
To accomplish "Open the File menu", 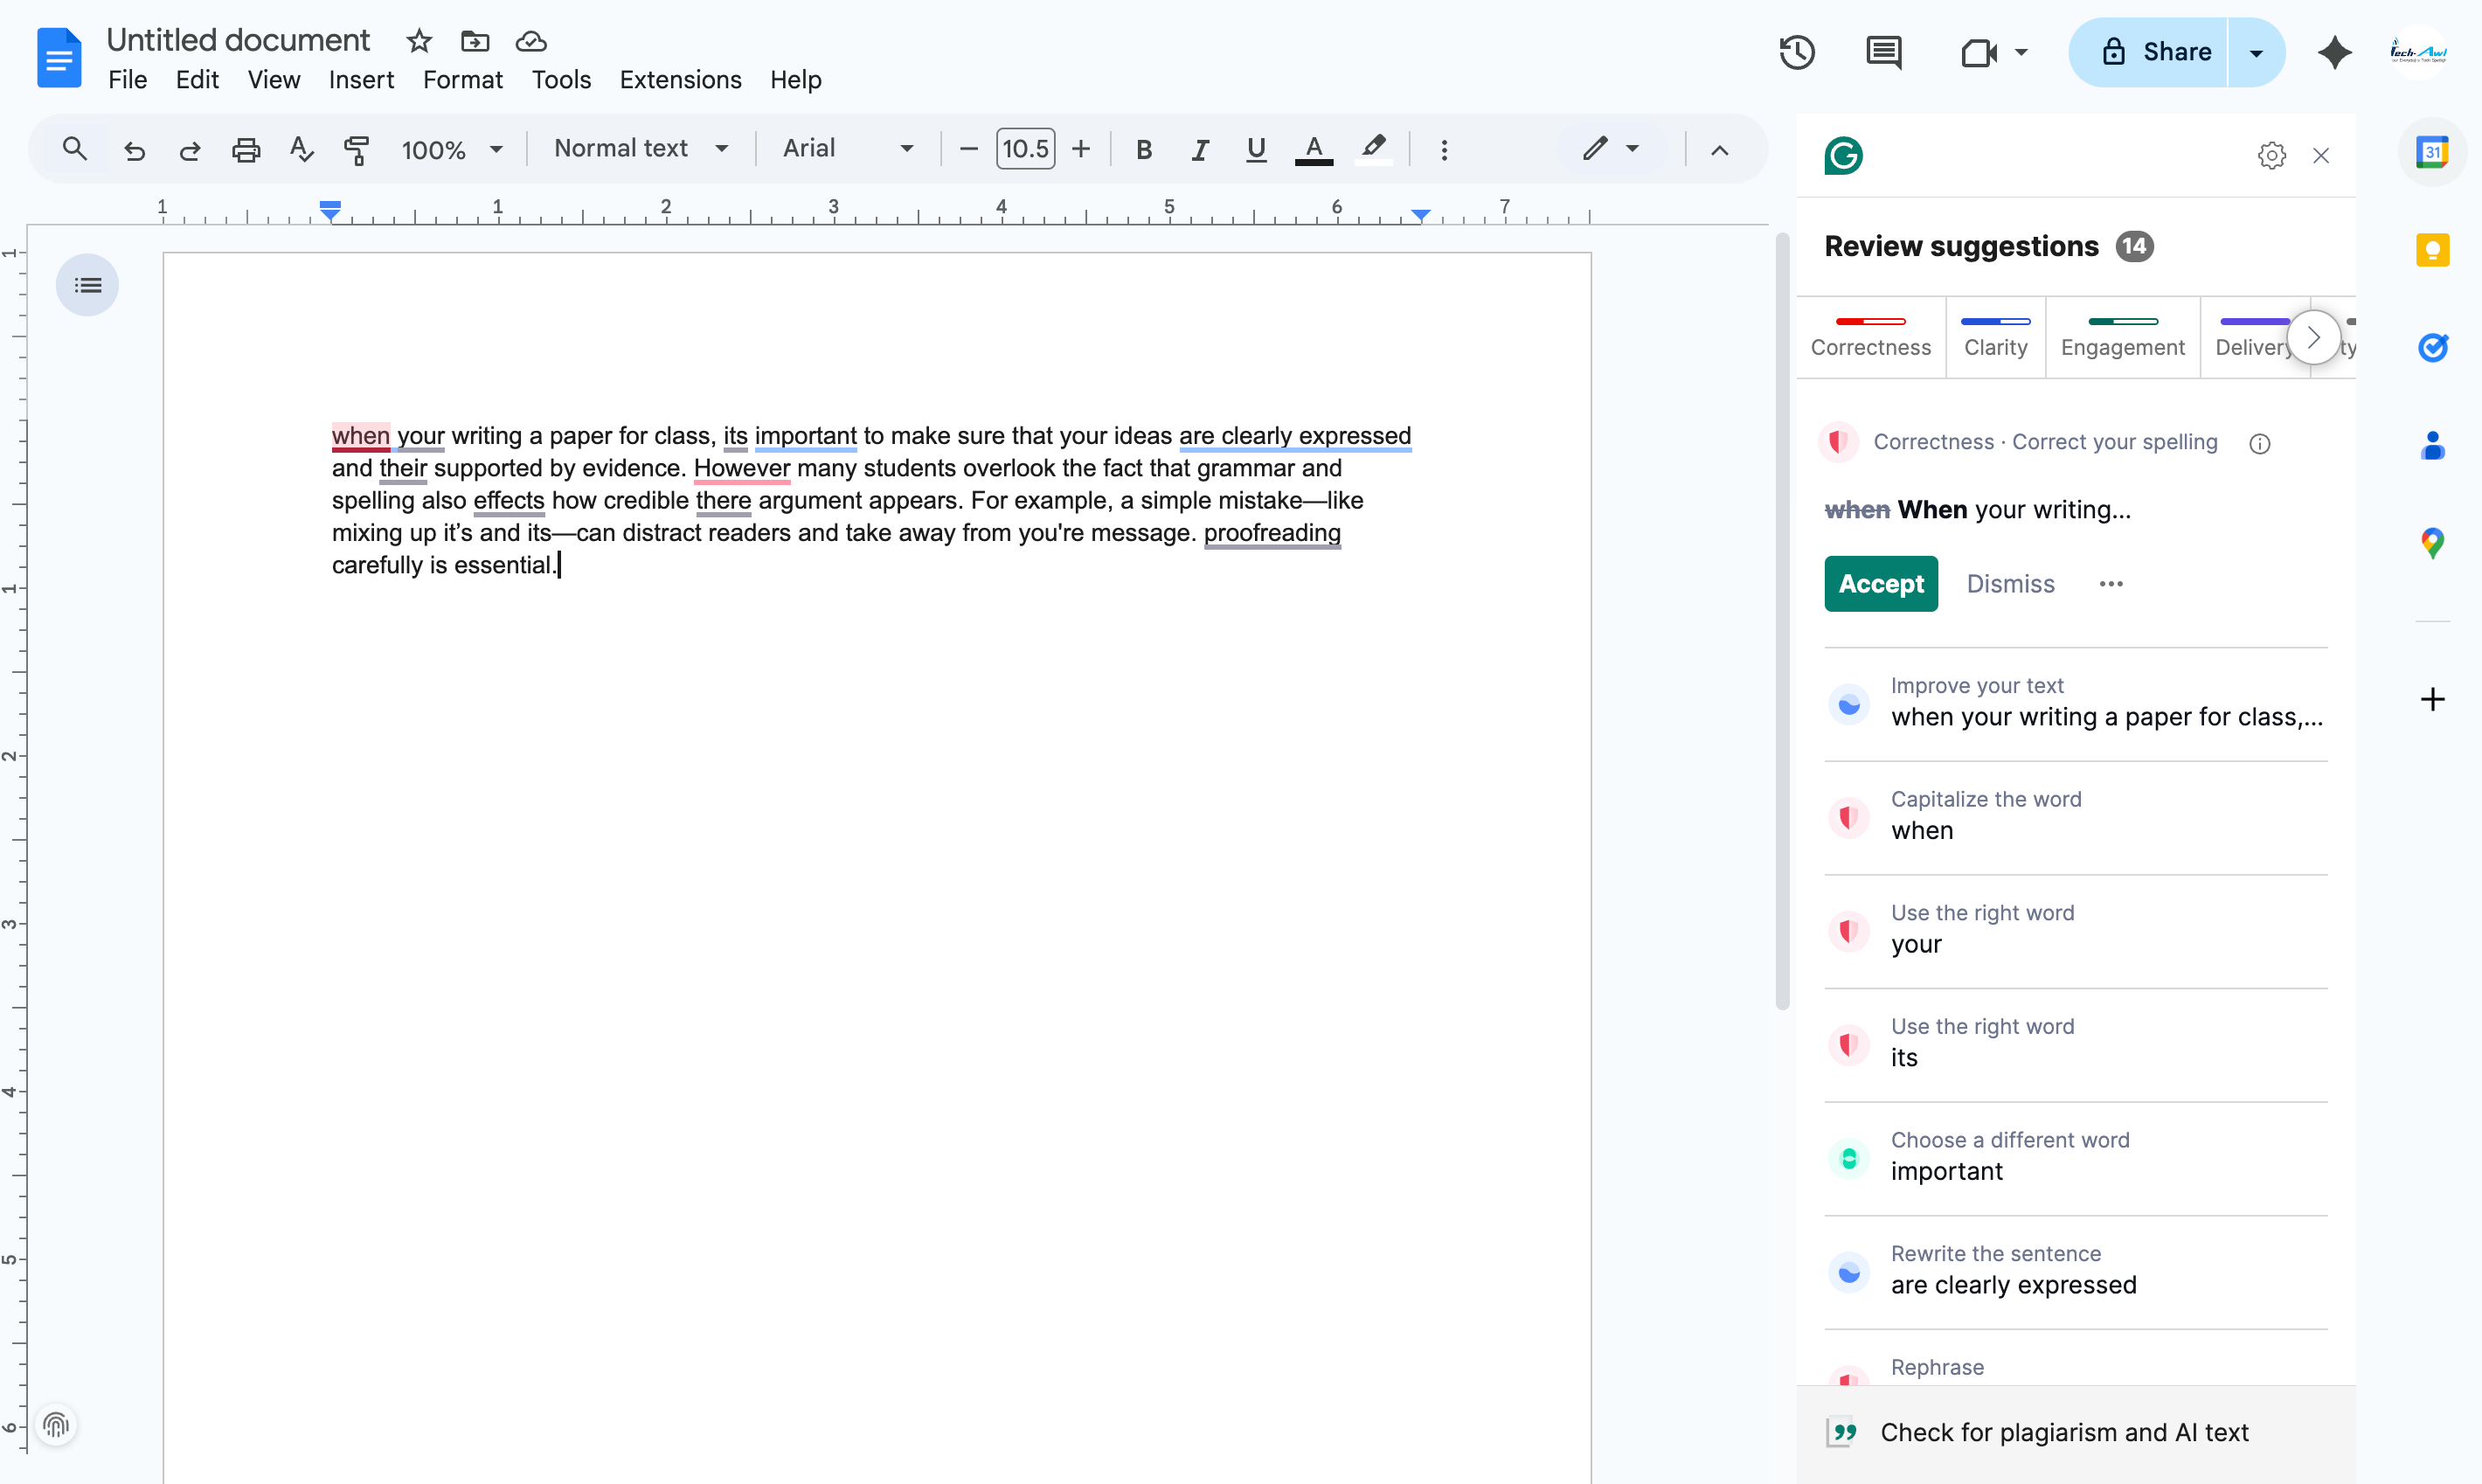I will pyautogui.click(x=127, y=80).
